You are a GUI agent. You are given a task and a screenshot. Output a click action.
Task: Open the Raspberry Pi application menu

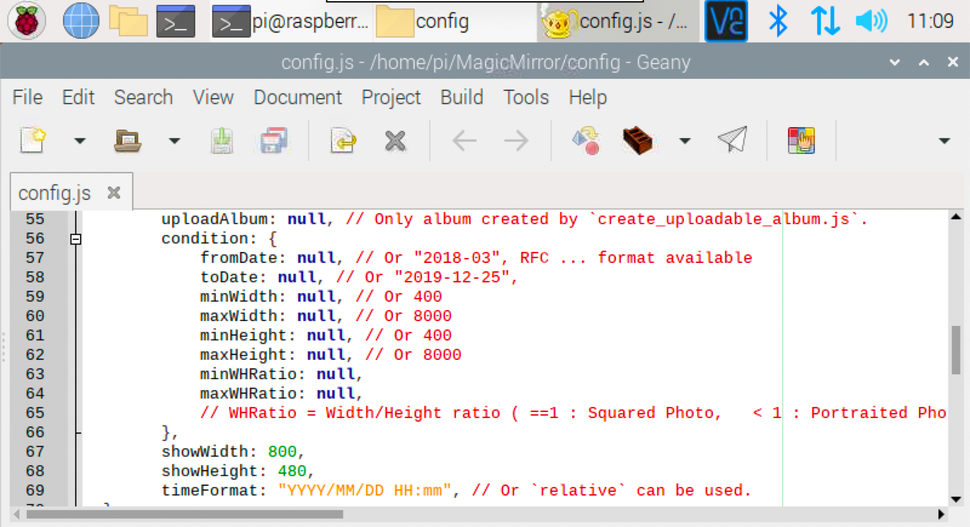tap(25, 20)
